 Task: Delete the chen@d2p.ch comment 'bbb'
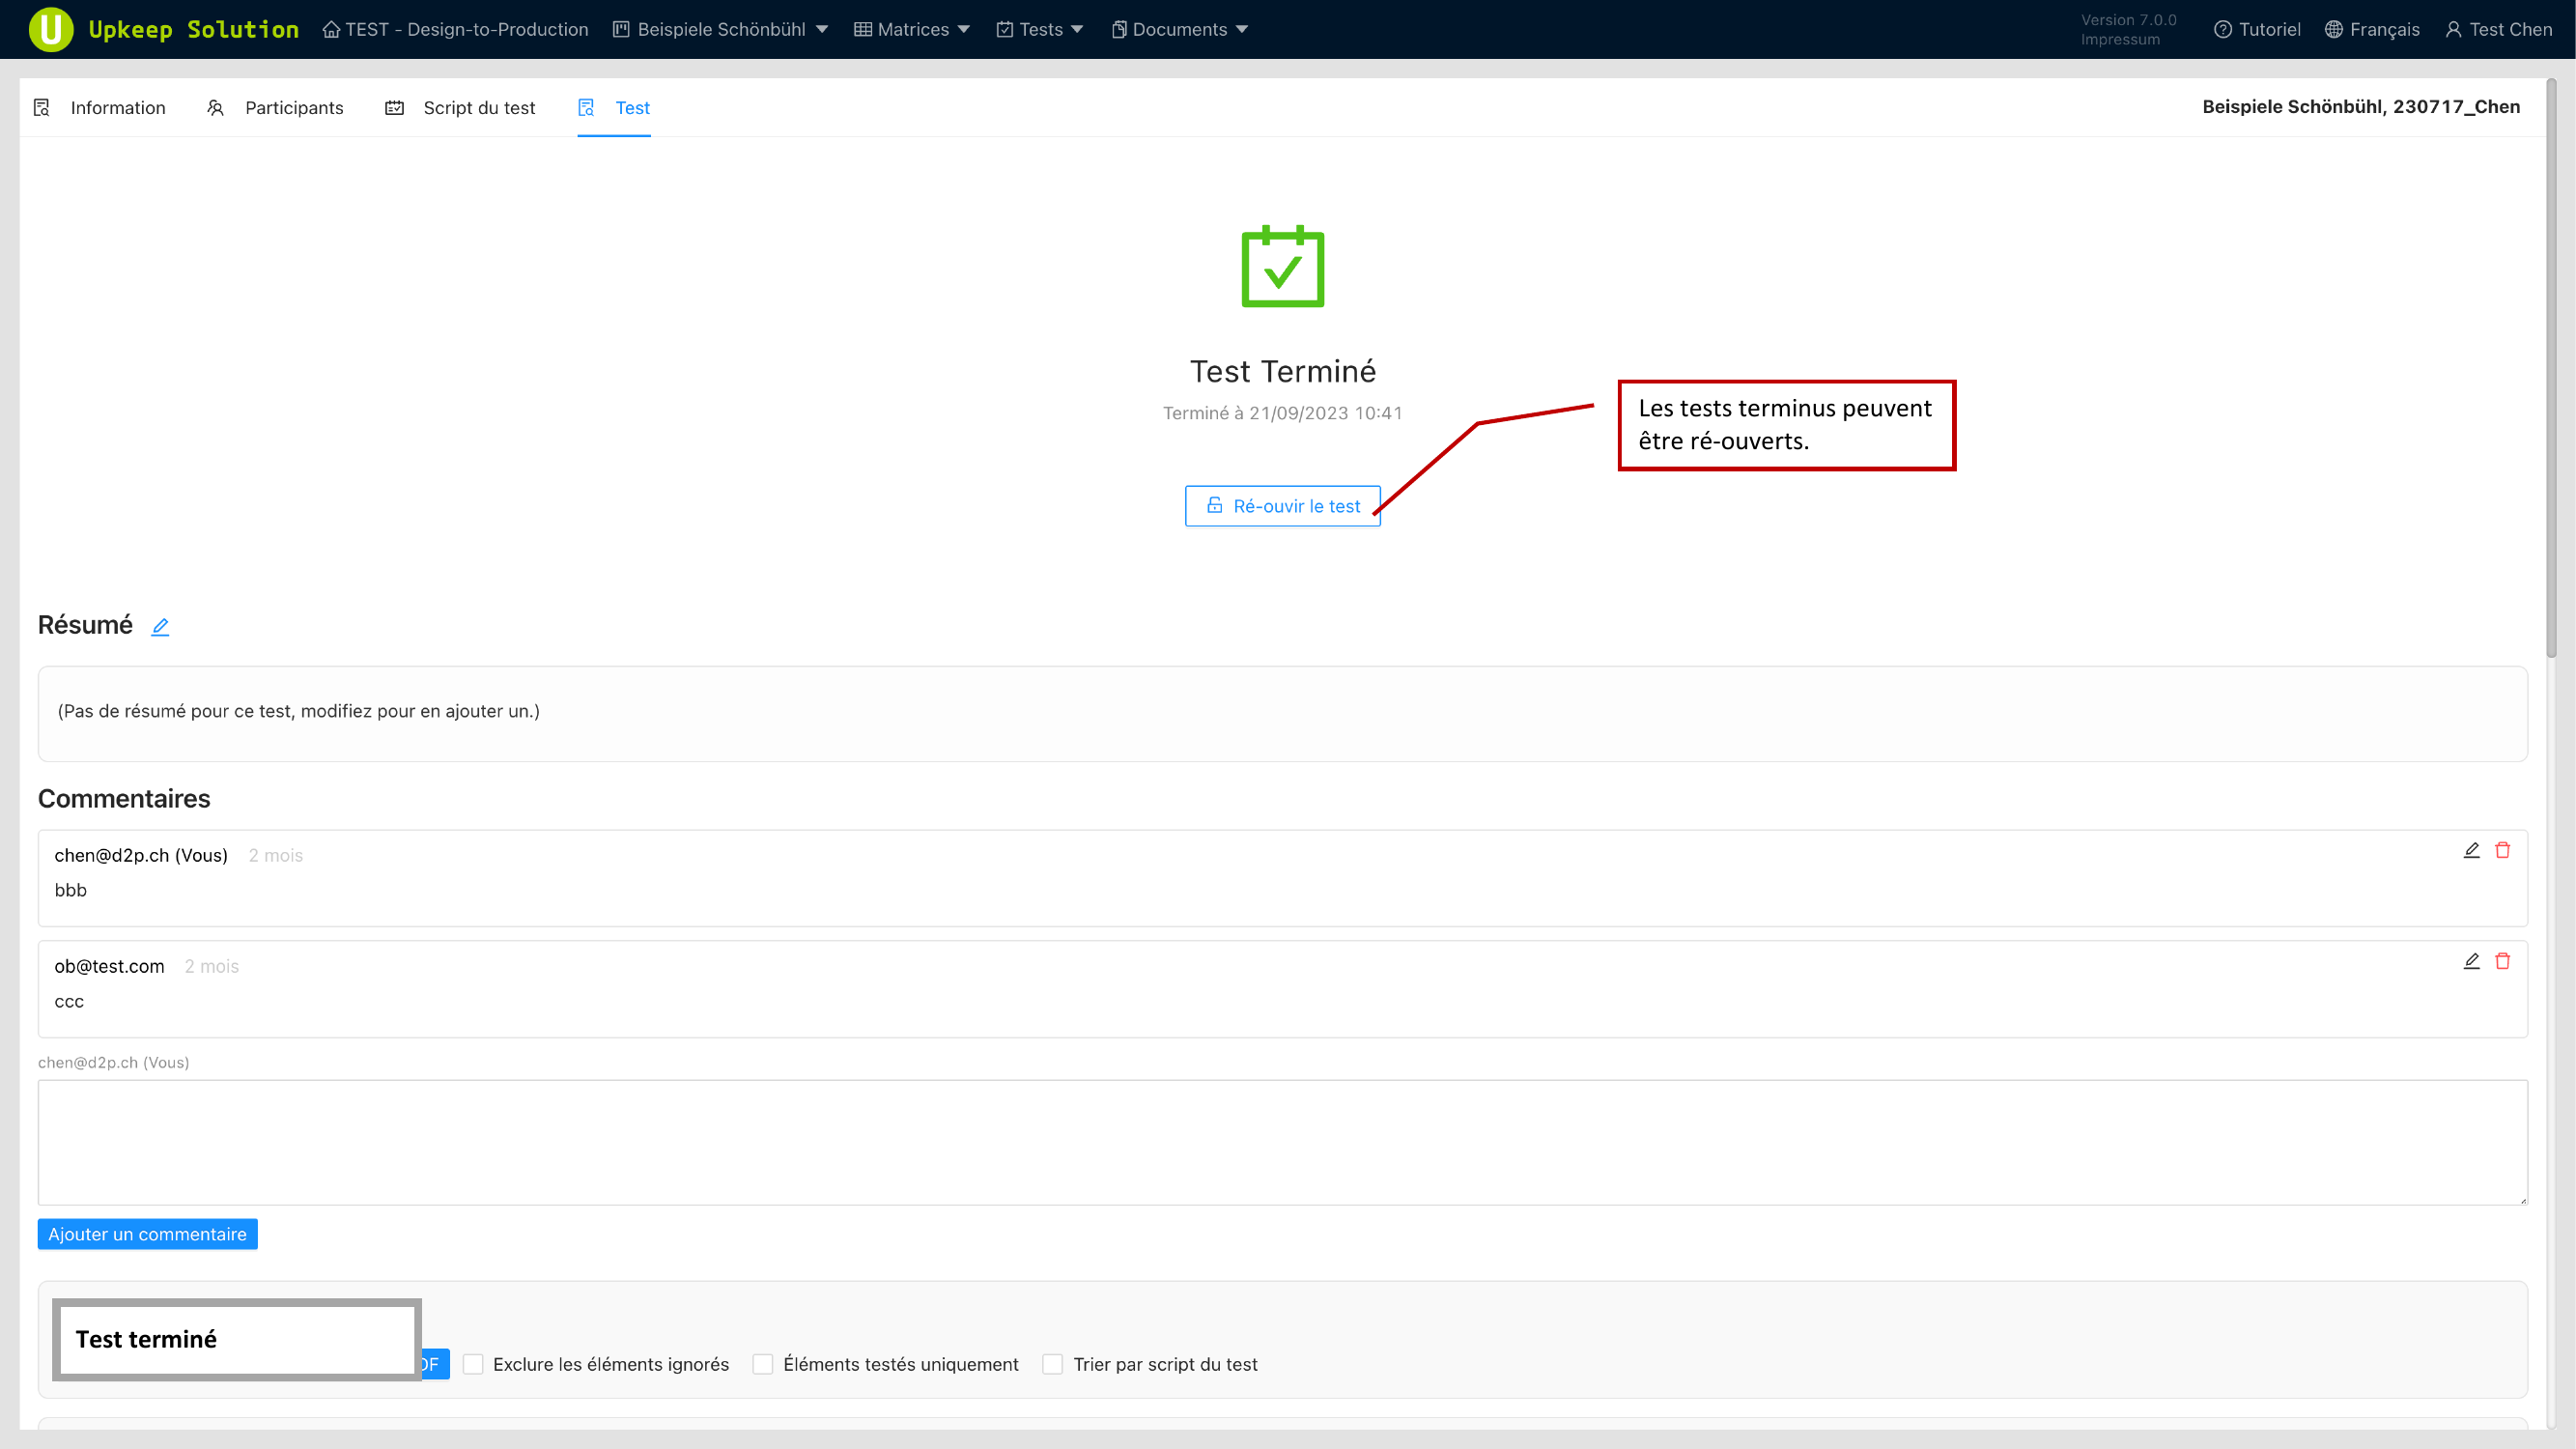pyautogui.click(x=2502, y=850)
